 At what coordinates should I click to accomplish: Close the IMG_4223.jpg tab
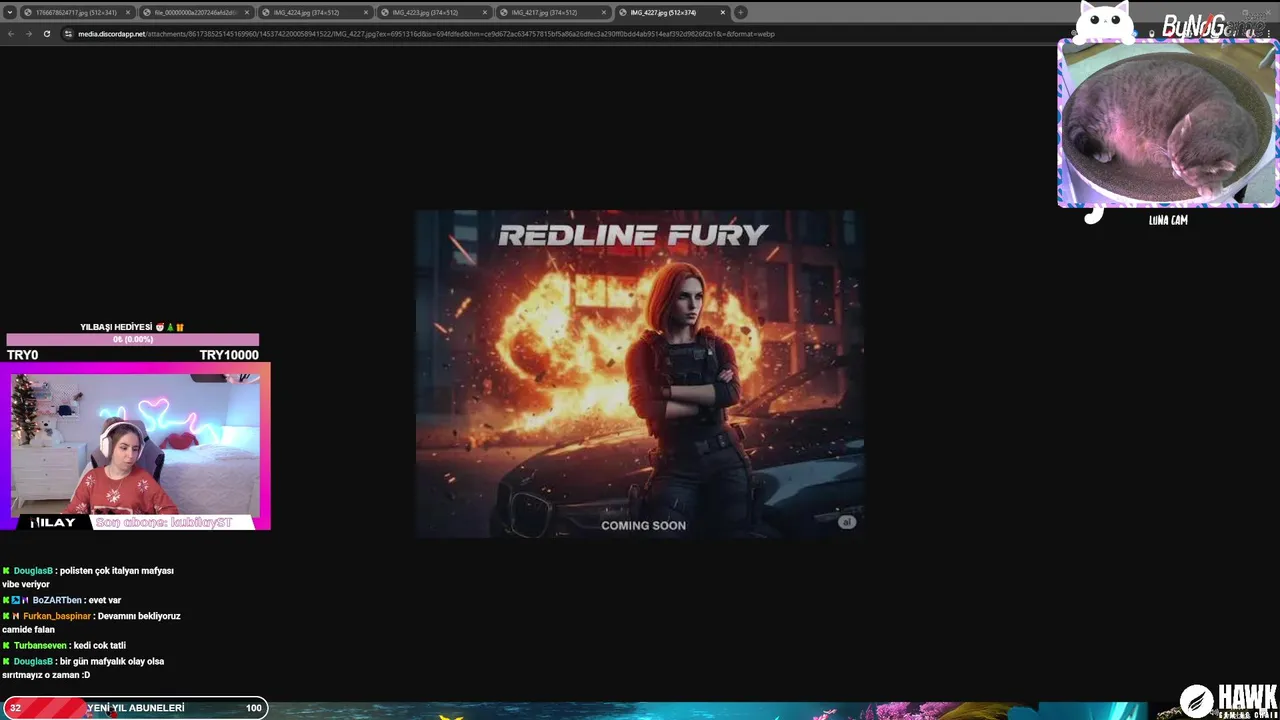point(485,12)
